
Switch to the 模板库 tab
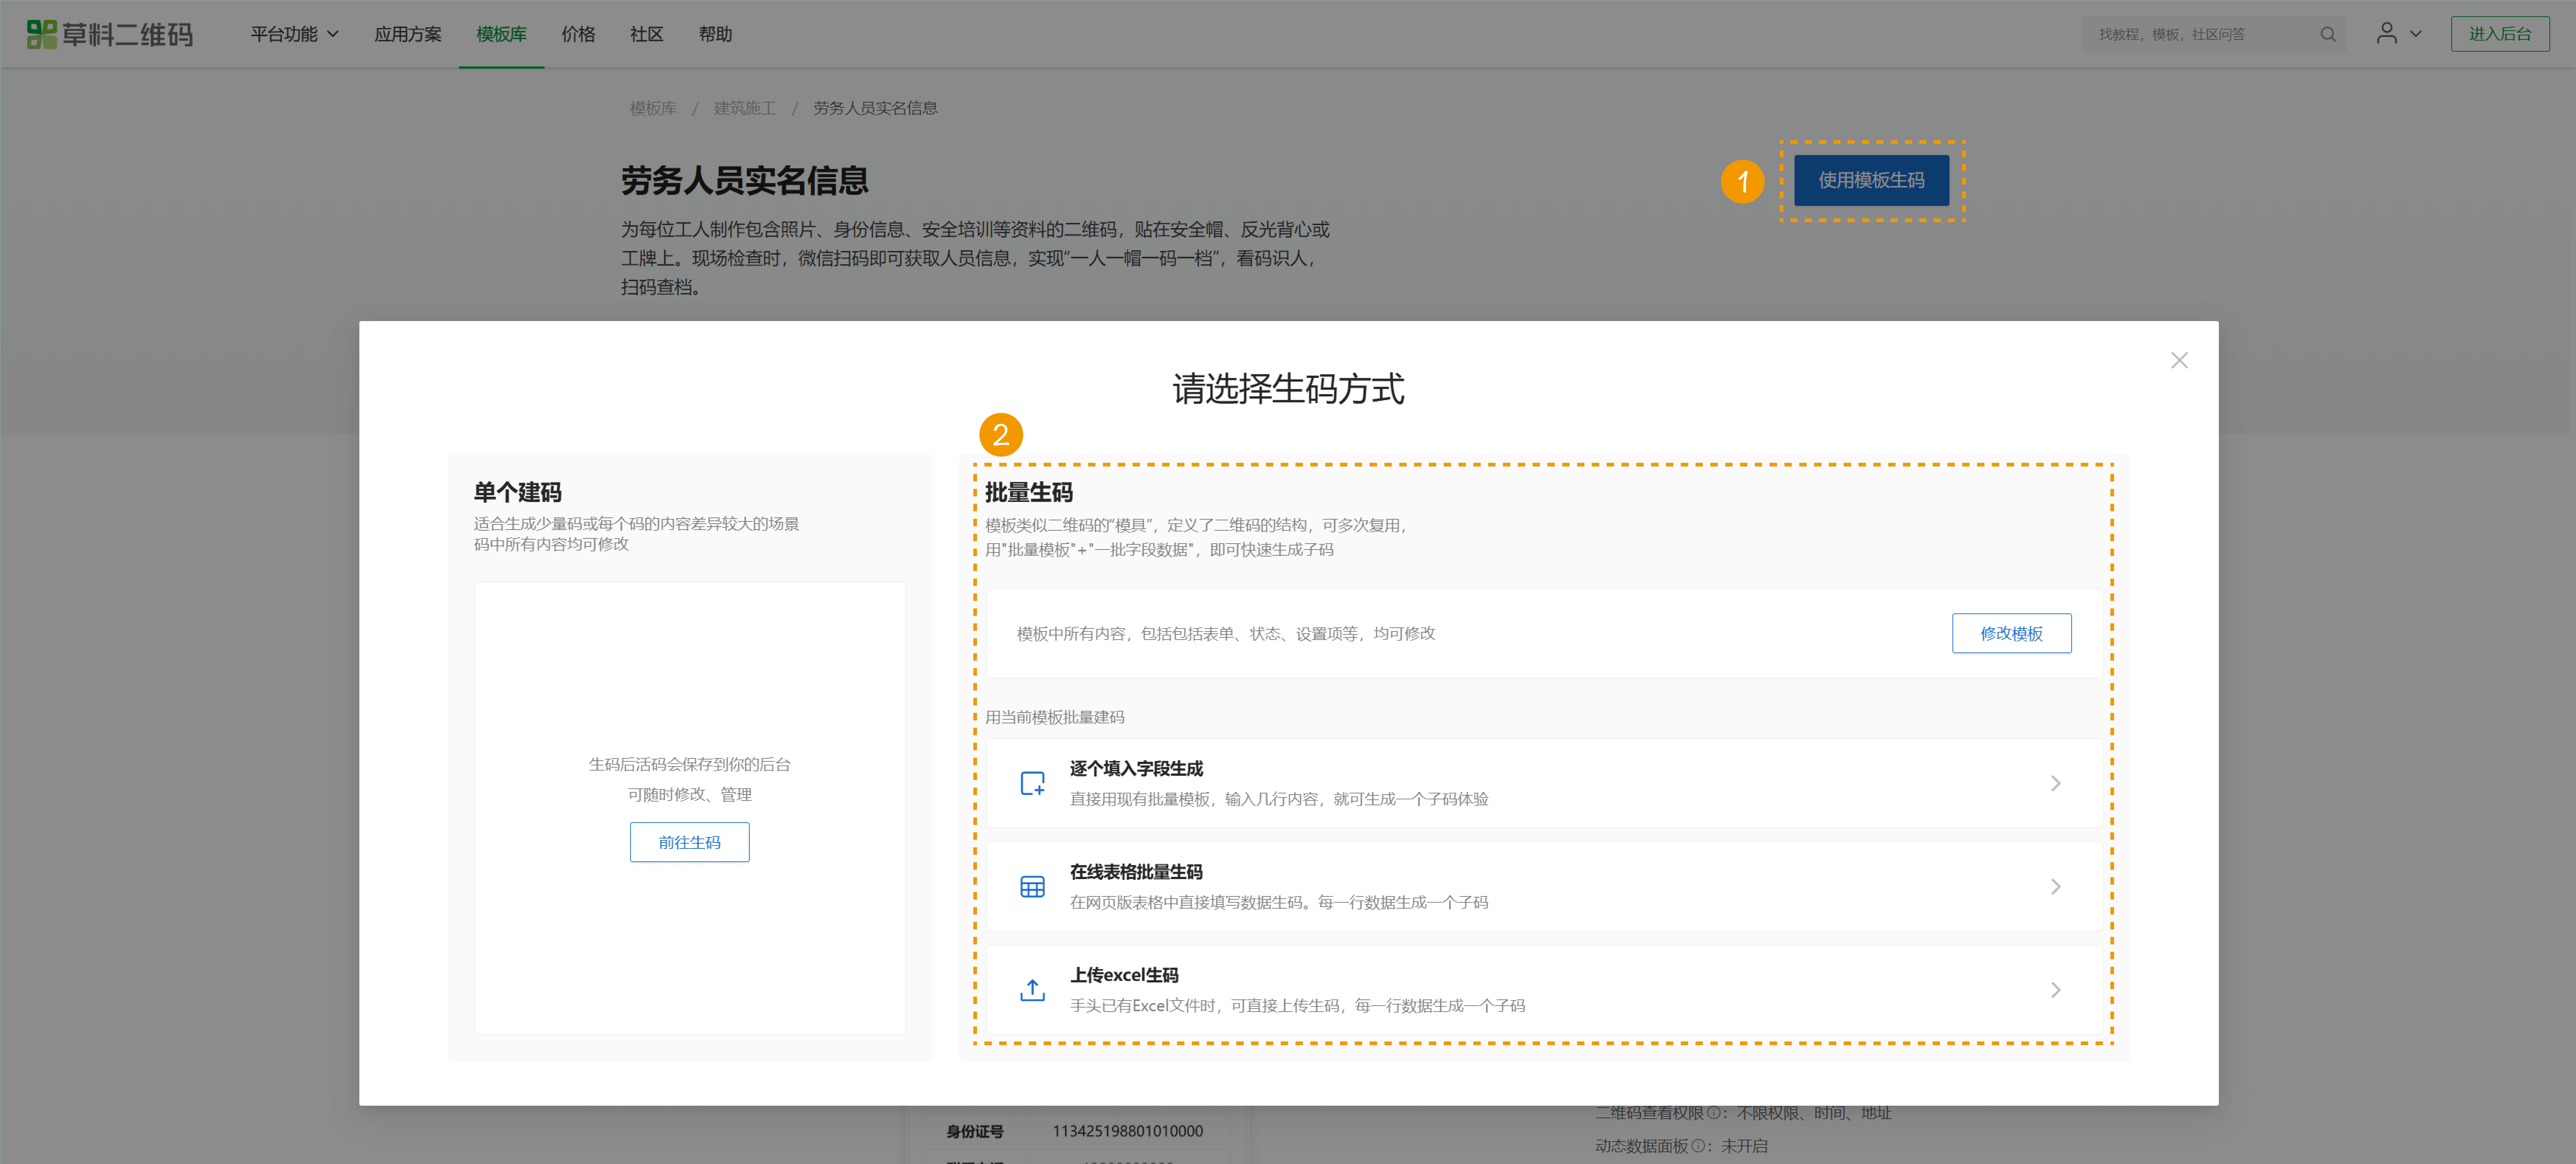(x=501, y=34)
